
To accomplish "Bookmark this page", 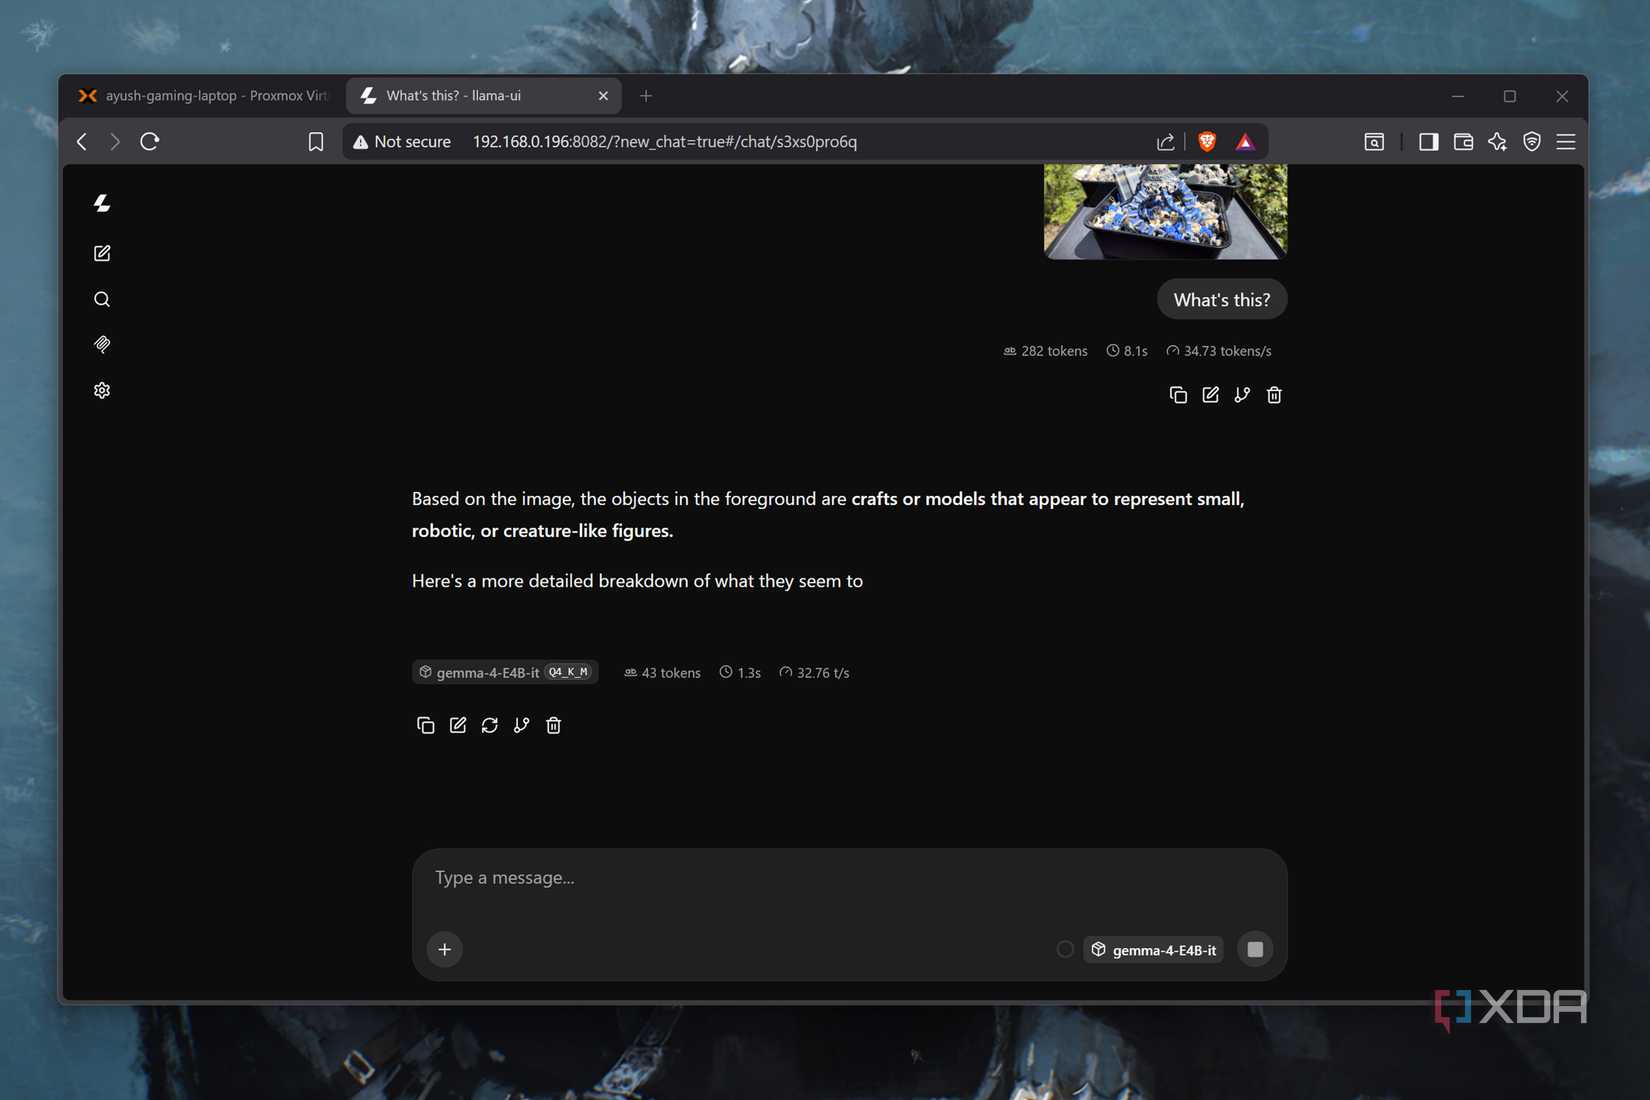I will click(x=316, y=142).
